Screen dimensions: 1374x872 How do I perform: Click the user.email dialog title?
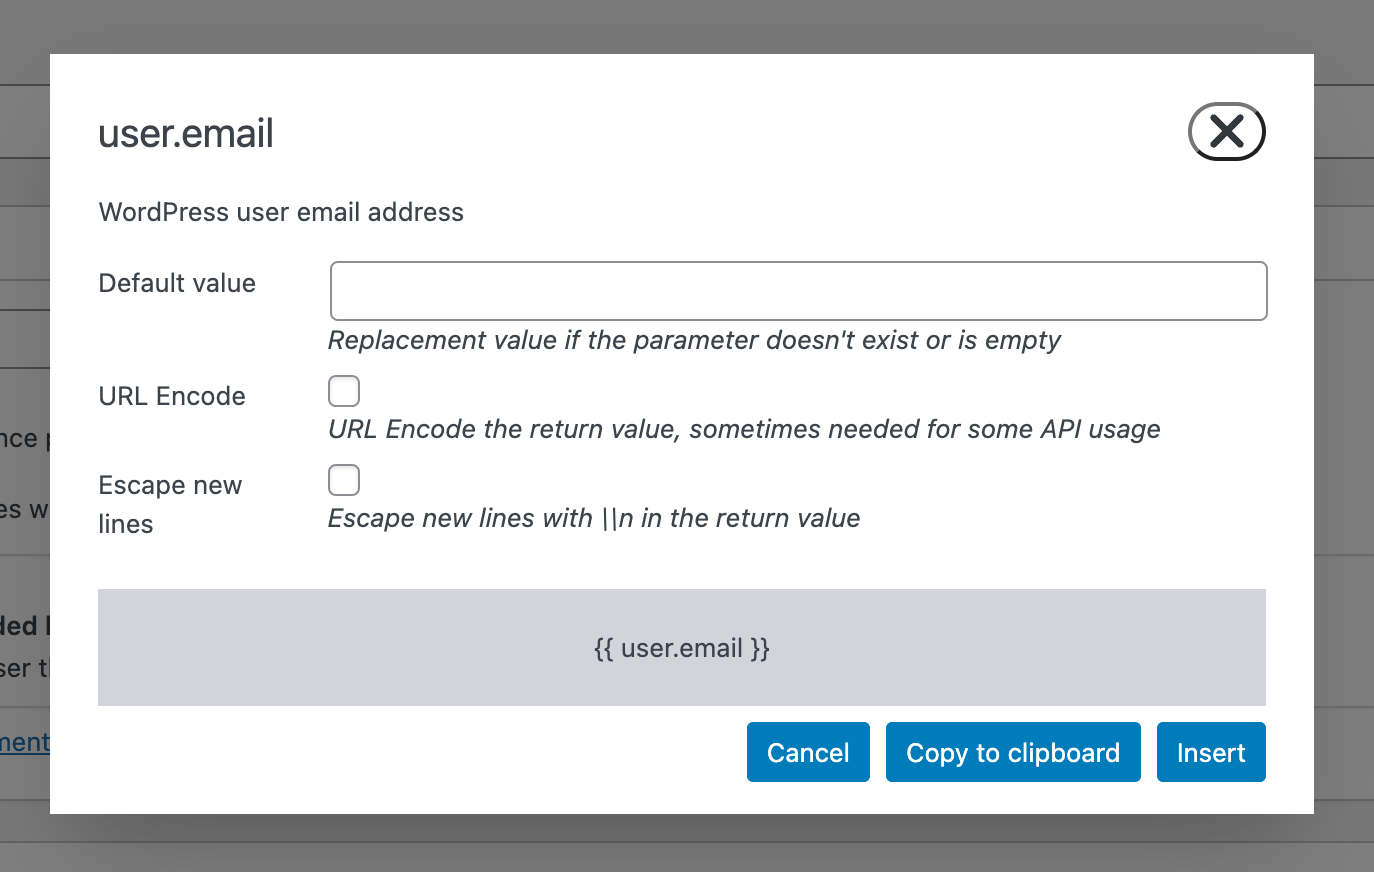[x=185, y=133]
